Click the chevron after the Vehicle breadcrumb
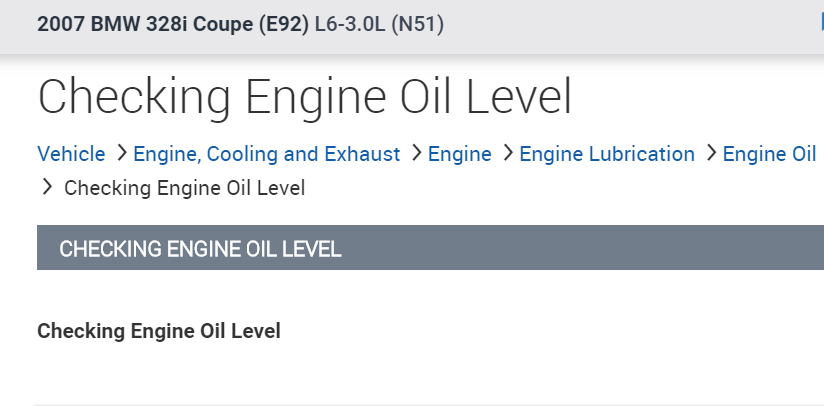Image resolution: width=824 pixels, height=406 pixels. pos(120,153)
